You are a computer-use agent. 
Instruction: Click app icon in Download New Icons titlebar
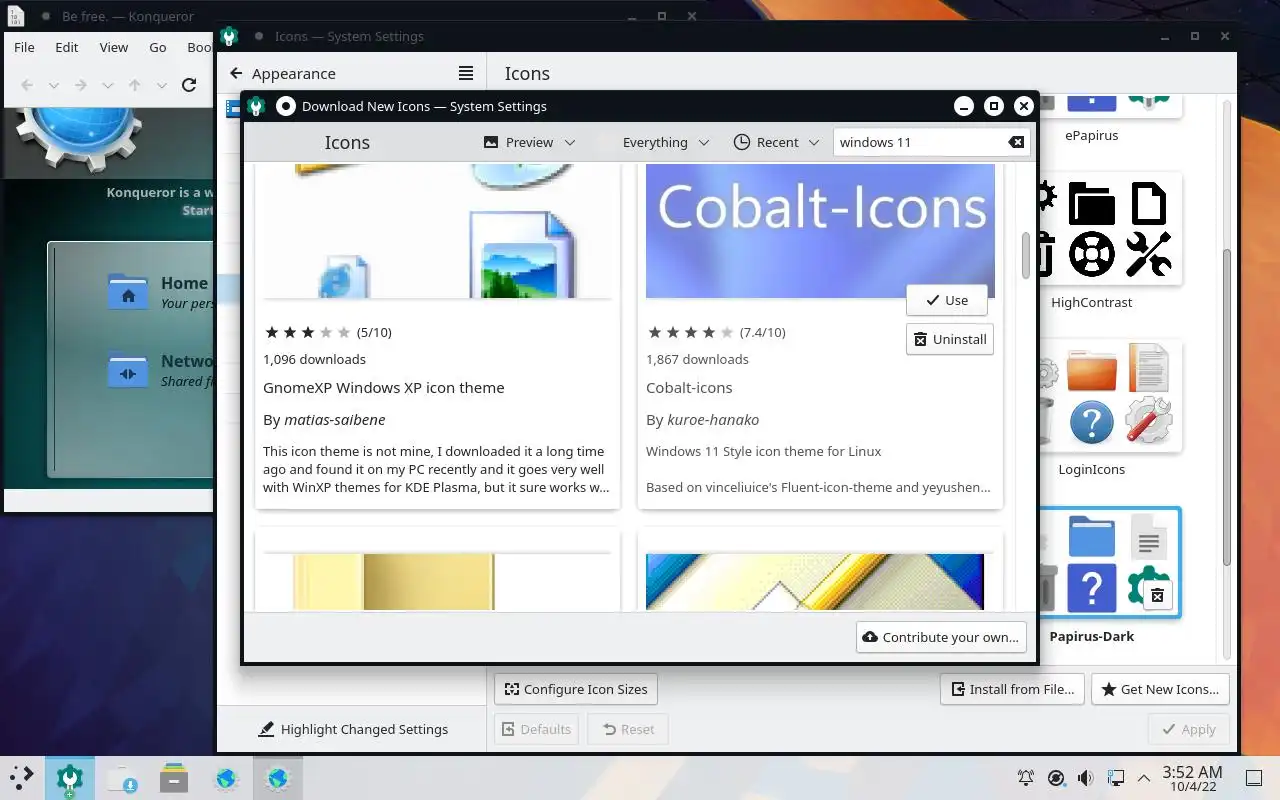pyautogui.click(x=256, y=106)
